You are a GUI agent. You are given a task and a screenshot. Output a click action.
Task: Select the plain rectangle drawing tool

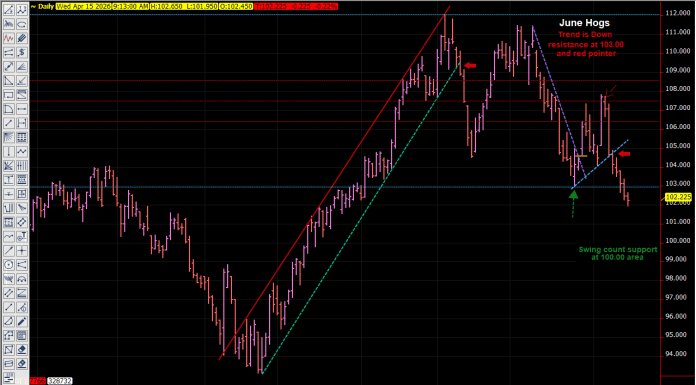click(x=8, y=95)
